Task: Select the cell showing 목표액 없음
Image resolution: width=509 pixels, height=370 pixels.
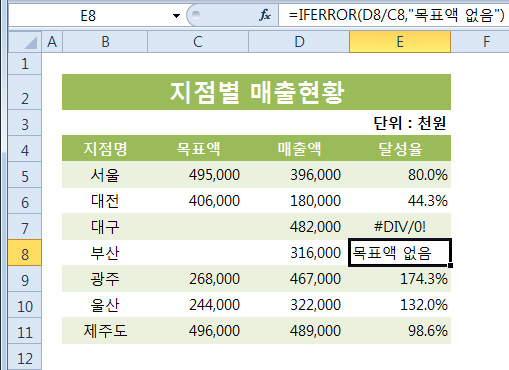Action: (400, 253)
